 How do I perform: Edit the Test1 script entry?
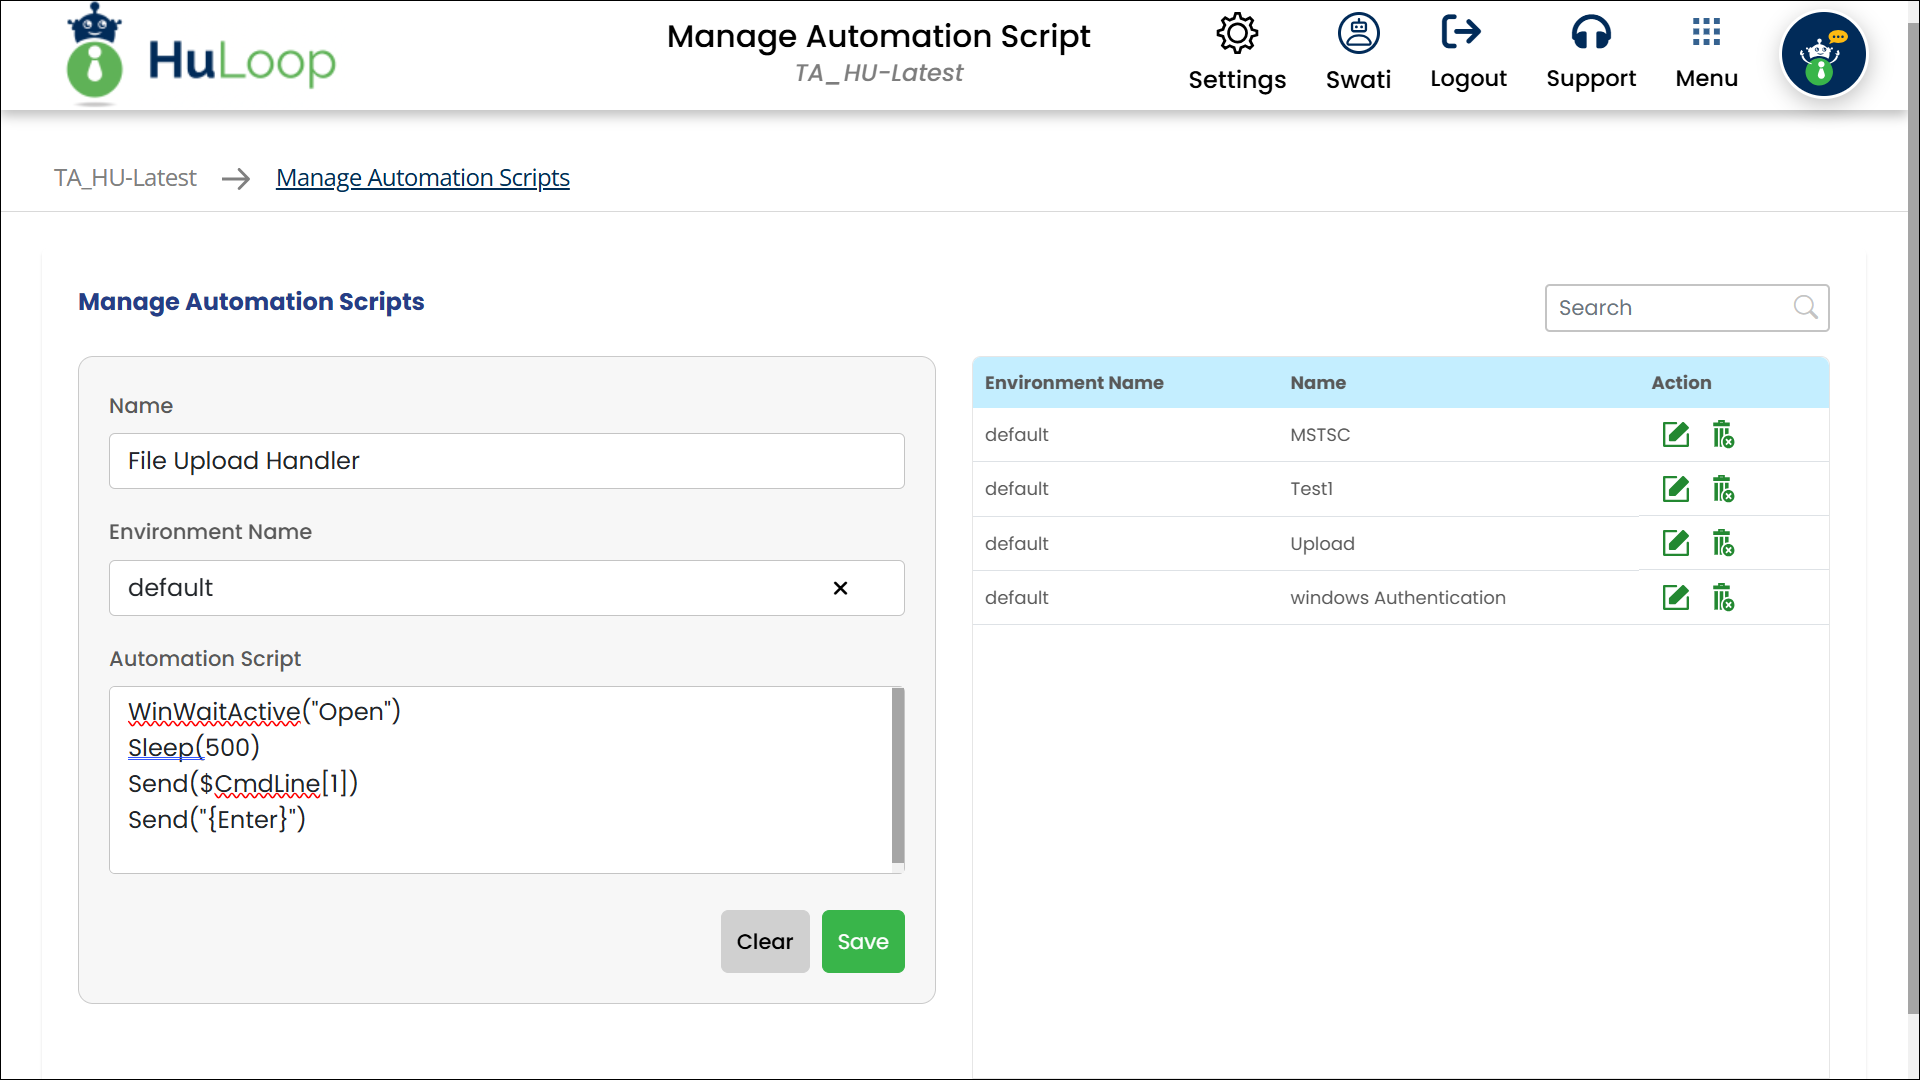1675,489
